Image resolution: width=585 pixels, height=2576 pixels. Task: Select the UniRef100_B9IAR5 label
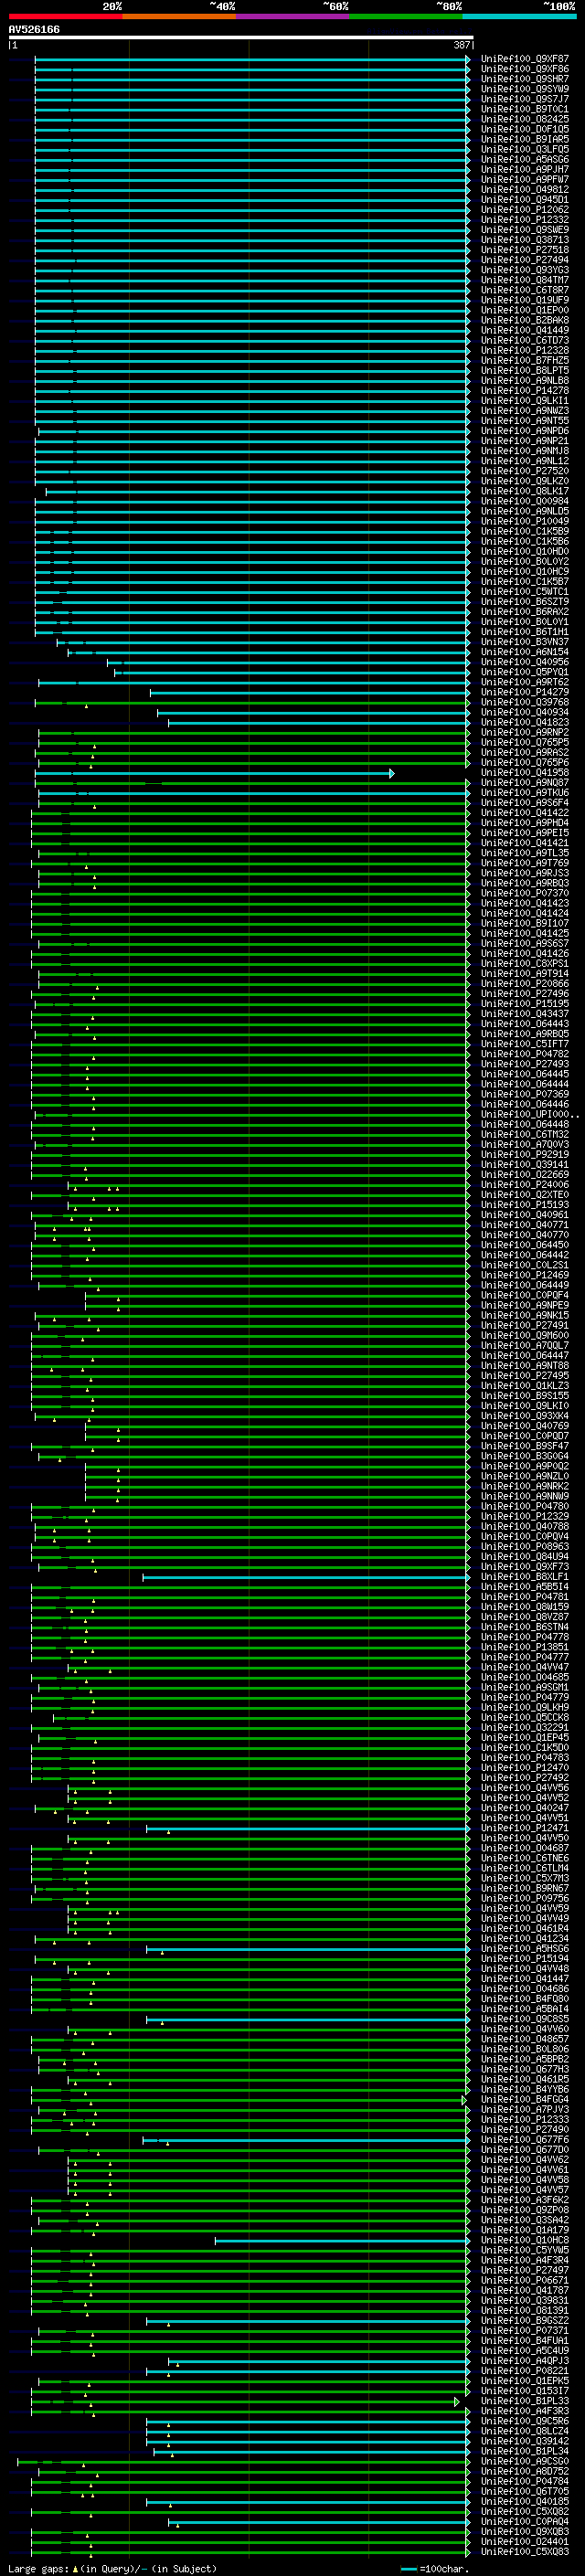[525, 140]
